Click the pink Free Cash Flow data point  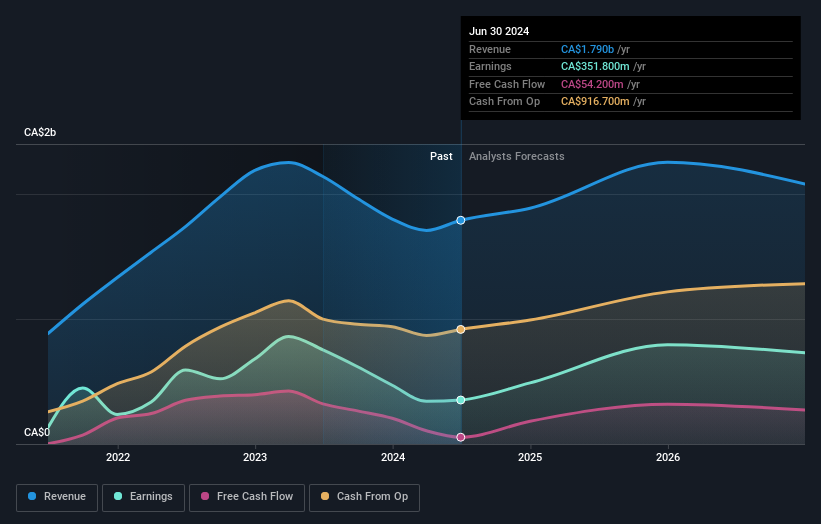click(461, 437)
